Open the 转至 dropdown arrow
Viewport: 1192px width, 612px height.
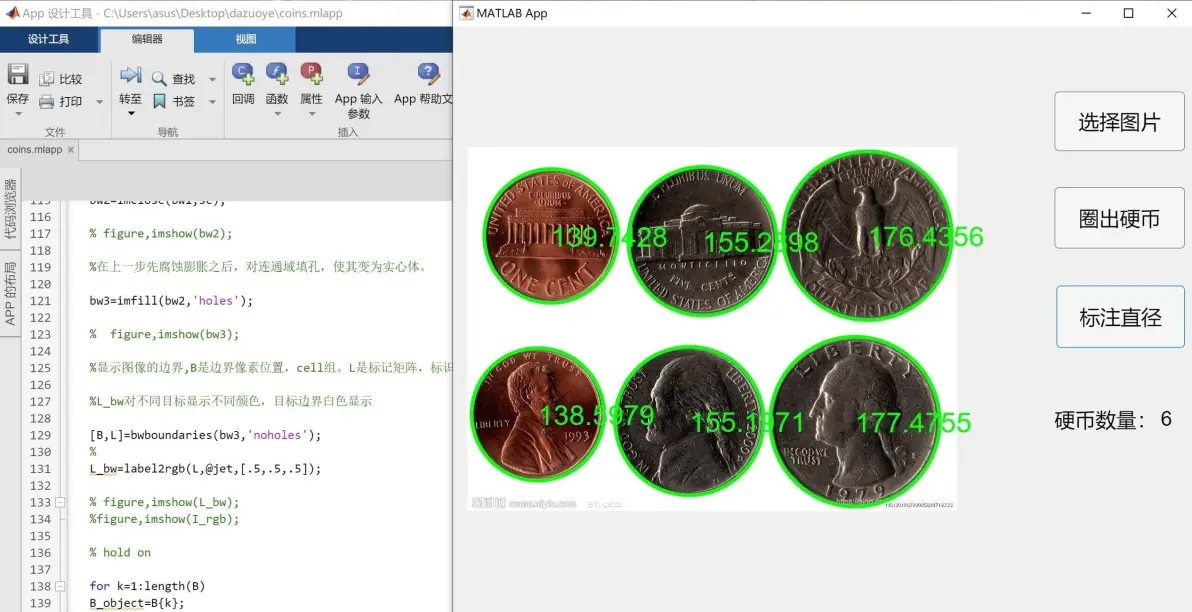click(131, 114)
